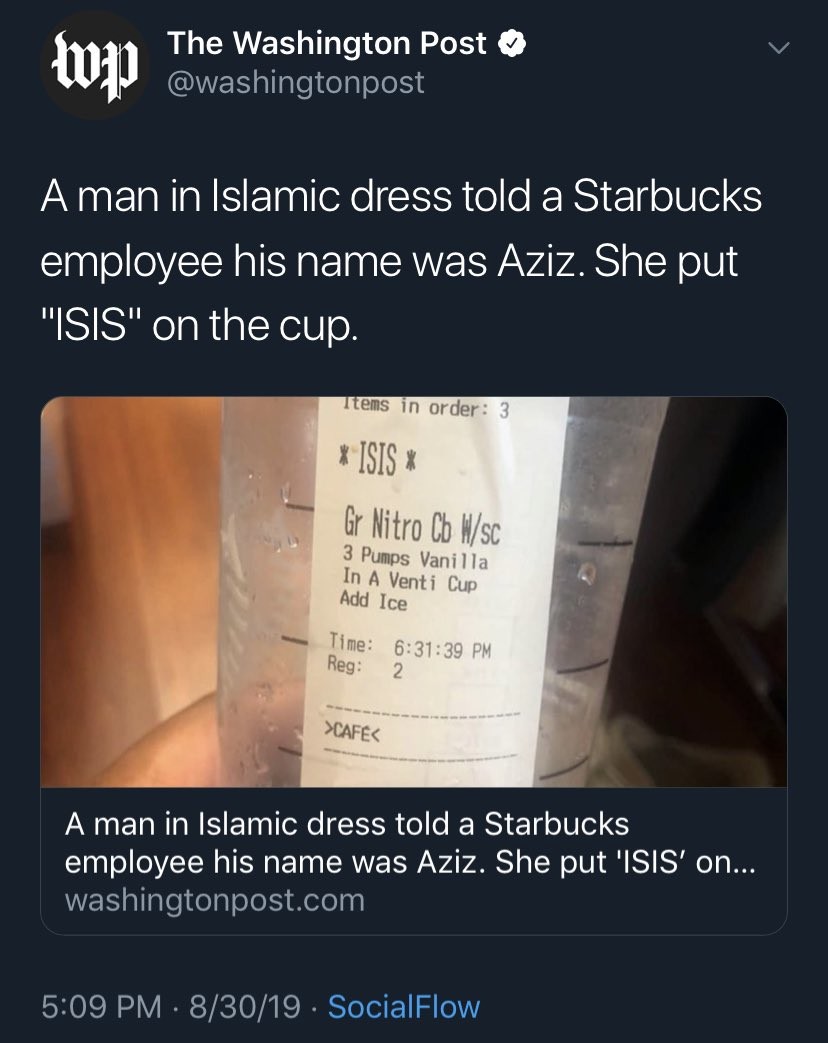Tap the Time 6:31:39 PM text in photo
The image size is (828, 1043).
coord(410,647)
